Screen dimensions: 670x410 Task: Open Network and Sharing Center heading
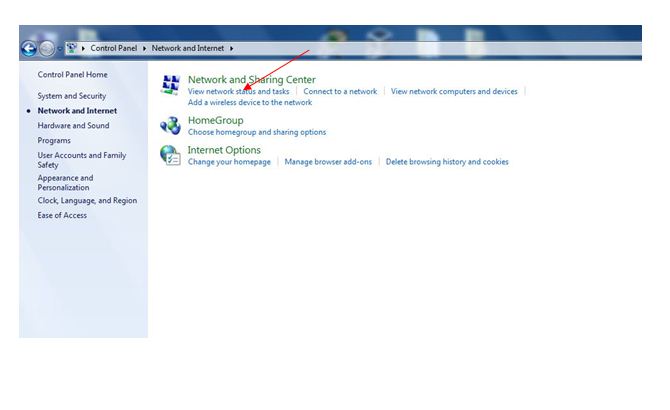coord(252,79)
